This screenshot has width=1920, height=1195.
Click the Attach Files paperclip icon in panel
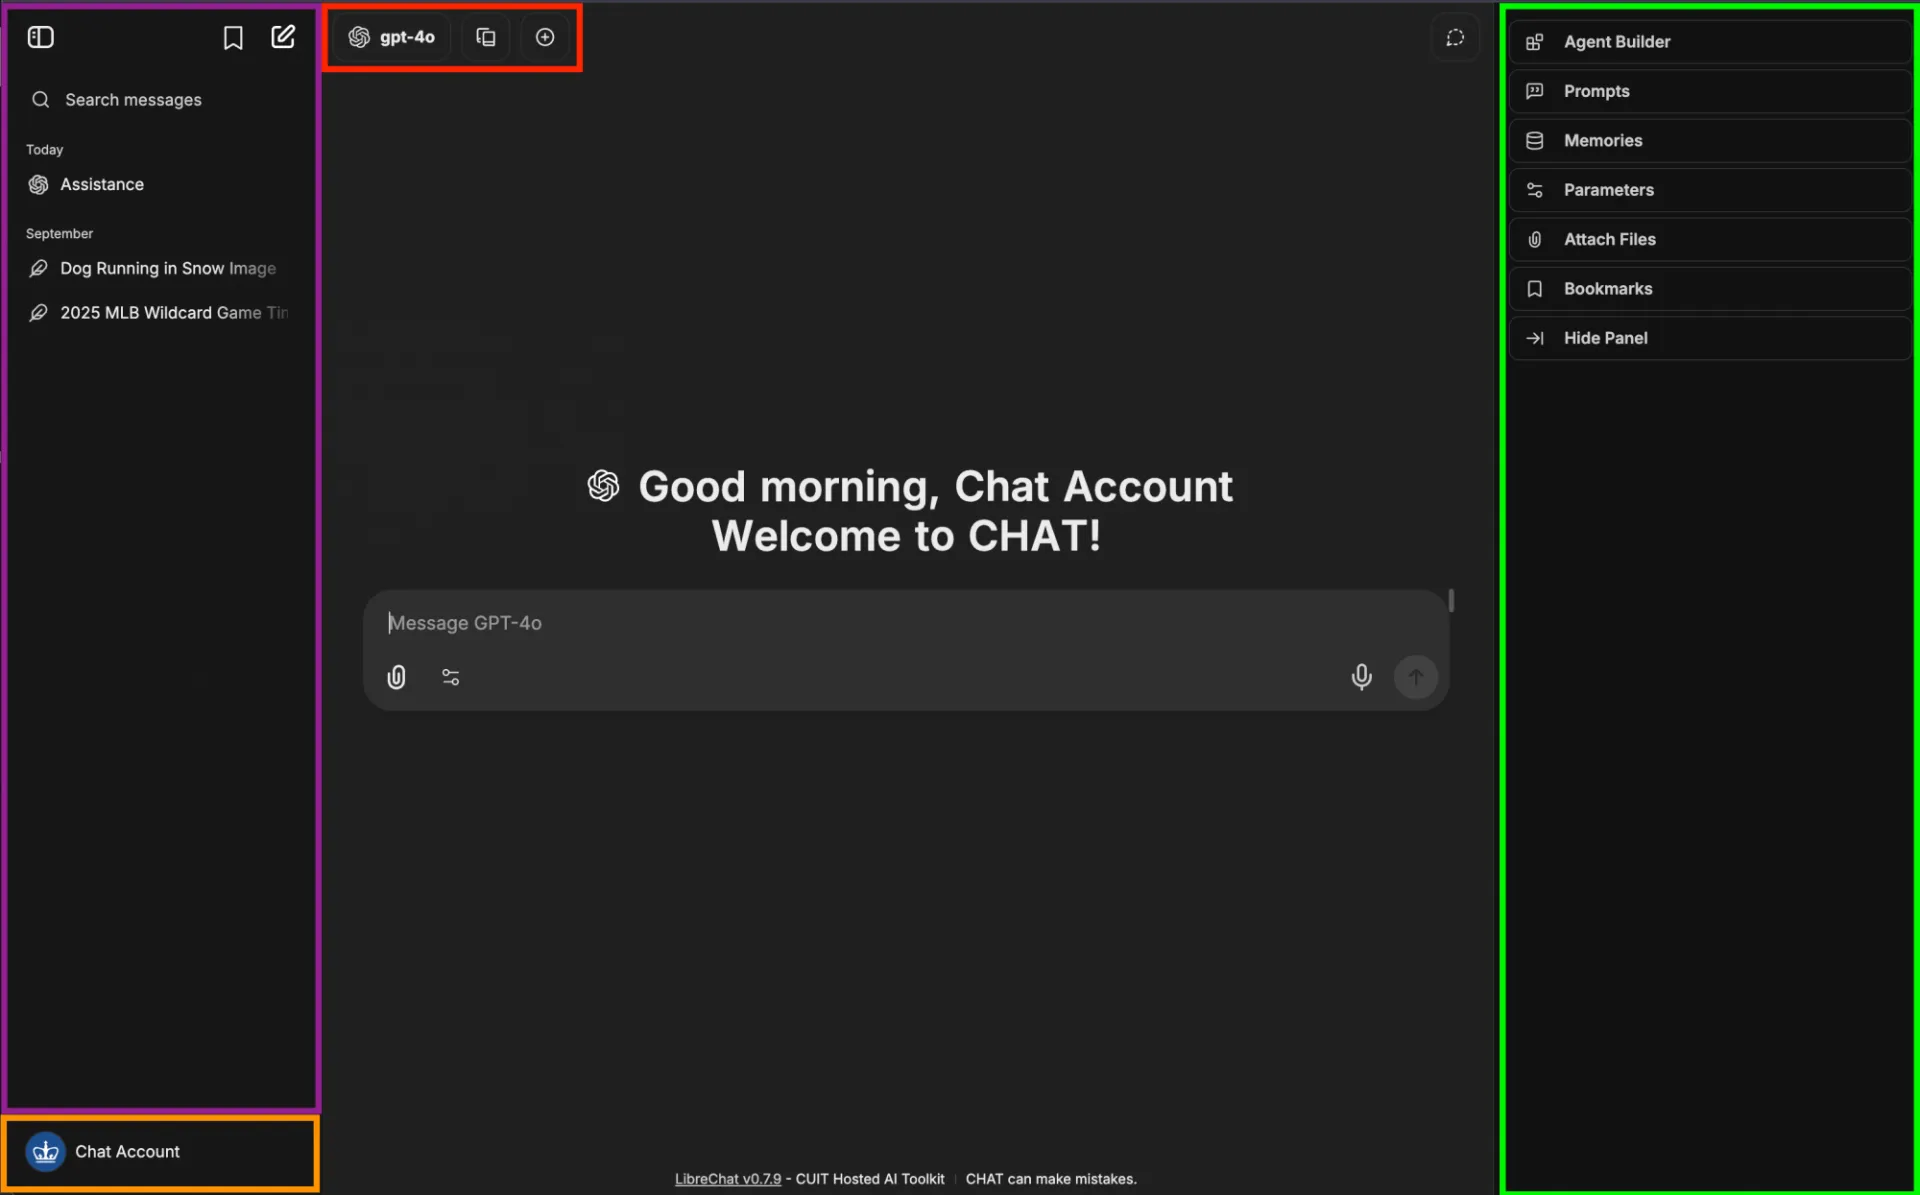(1534, 239)
